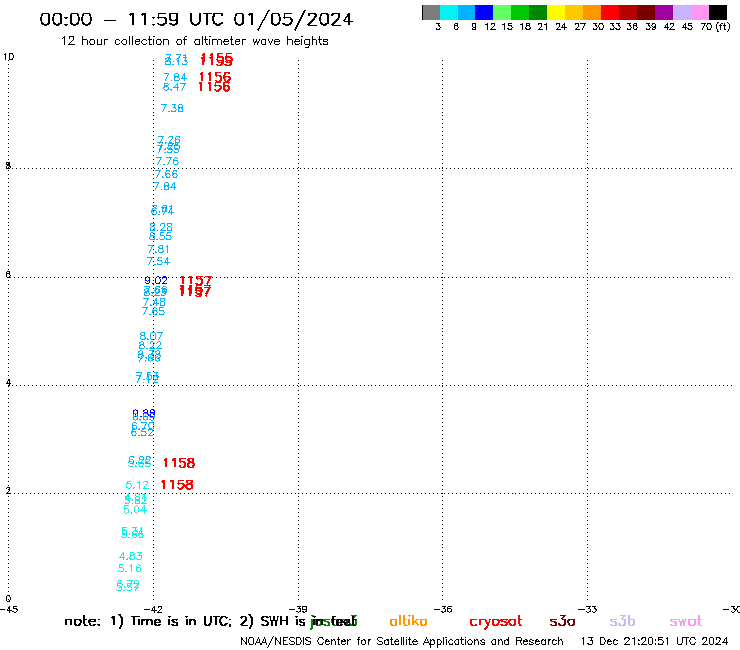Click the dark blue legend swatch
The image size is (740, 650).
484,12
